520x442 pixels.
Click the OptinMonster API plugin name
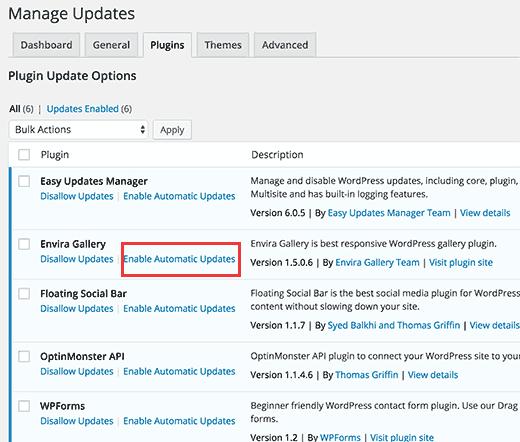point(82,356)
